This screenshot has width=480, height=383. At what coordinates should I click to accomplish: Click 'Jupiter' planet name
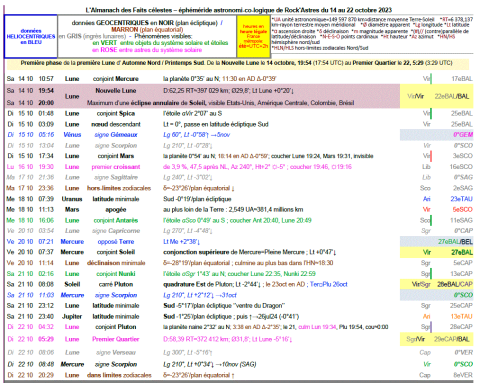click(x=72, y=316)
